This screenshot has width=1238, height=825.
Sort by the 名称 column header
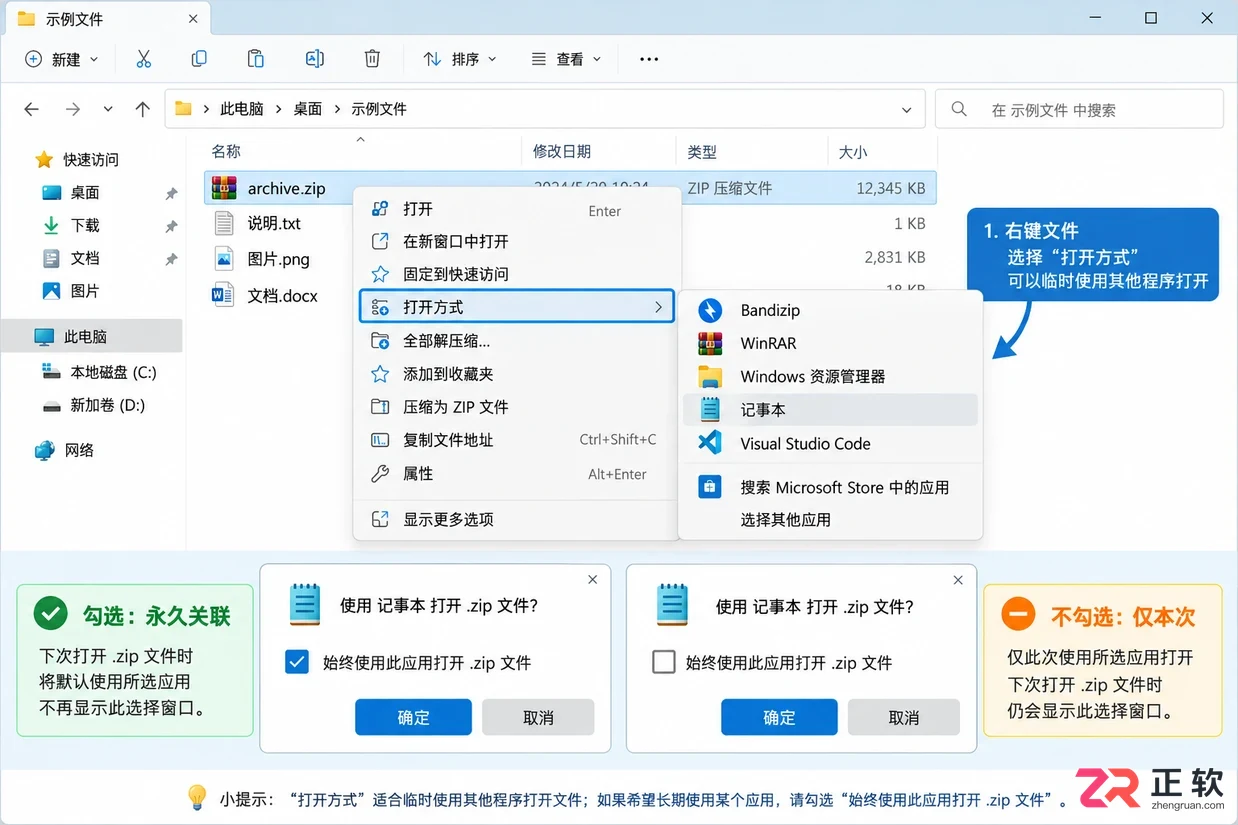pos(226,151)
